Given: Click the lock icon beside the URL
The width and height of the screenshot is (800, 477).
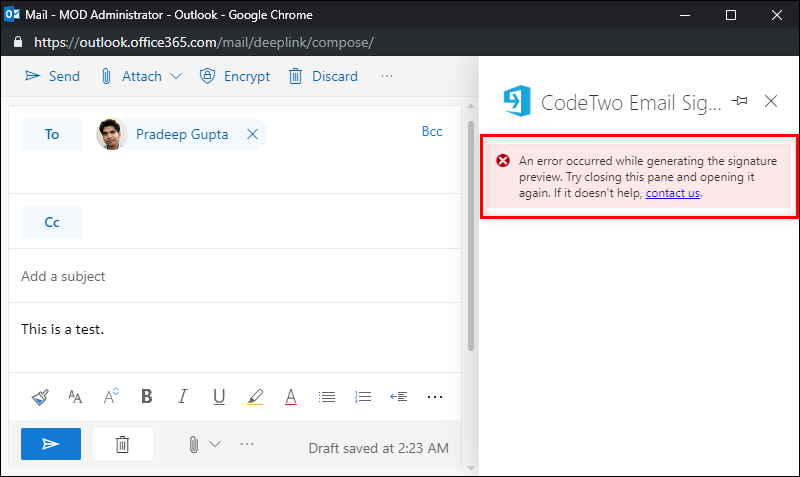Looking at the screenshot, I should (18, 42).
